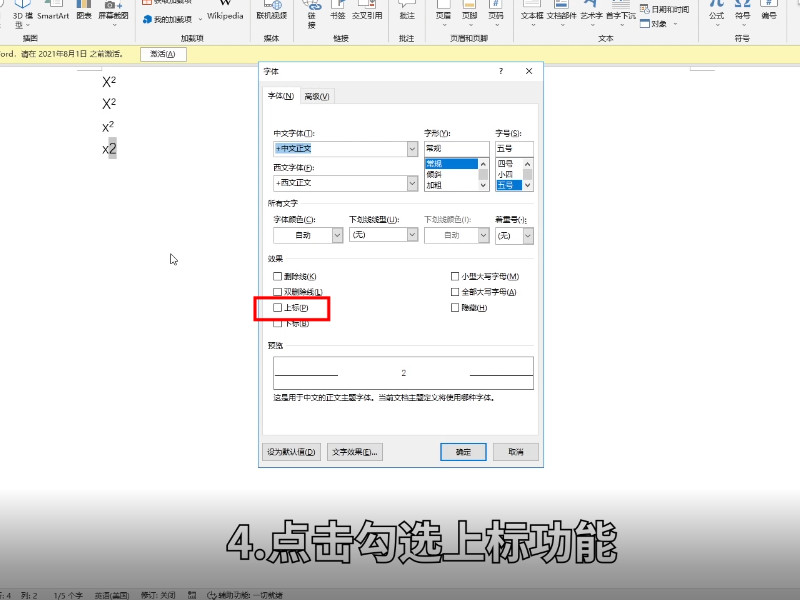Open the 符号 symbol menu
Screen dimensions: 800x600
[x=742, y=13]
